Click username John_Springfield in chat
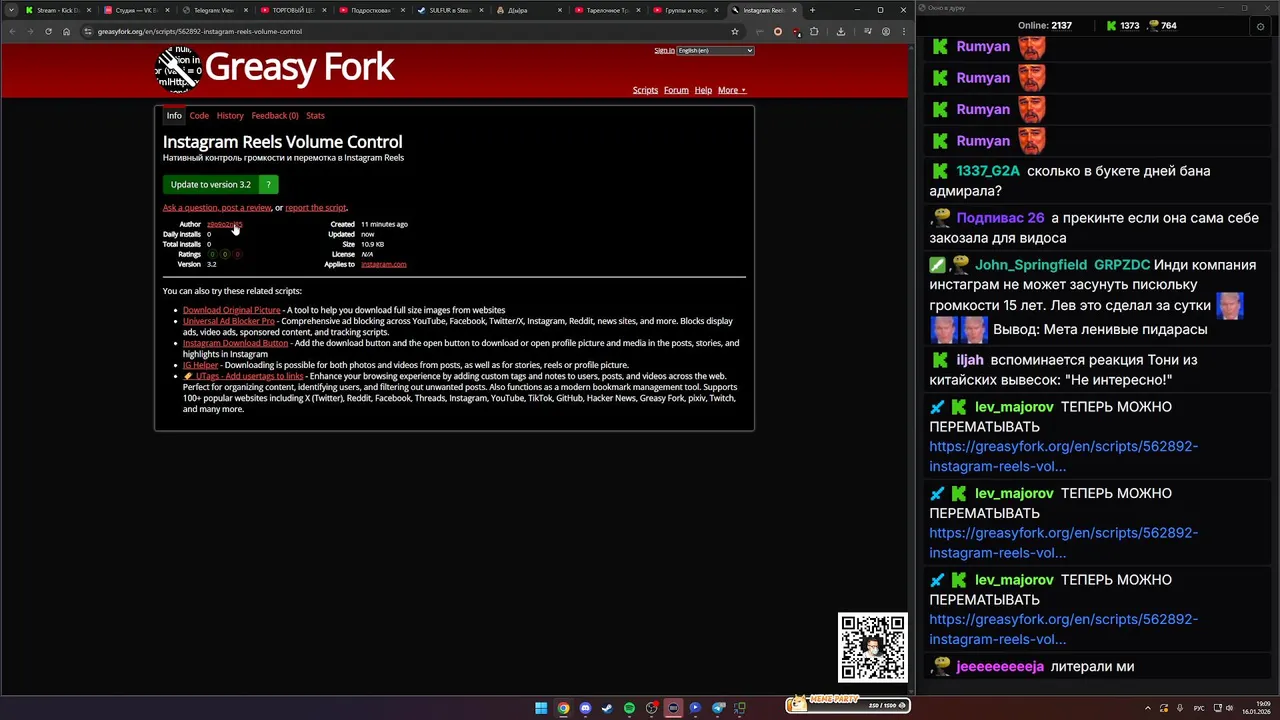The image size is (1280, 720). pyautogui.click(x=1031, y=265)
